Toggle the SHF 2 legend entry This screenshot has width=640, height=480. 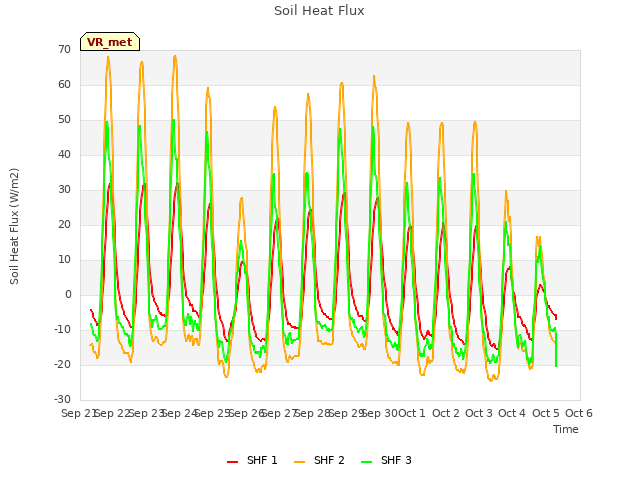(319, 460)
